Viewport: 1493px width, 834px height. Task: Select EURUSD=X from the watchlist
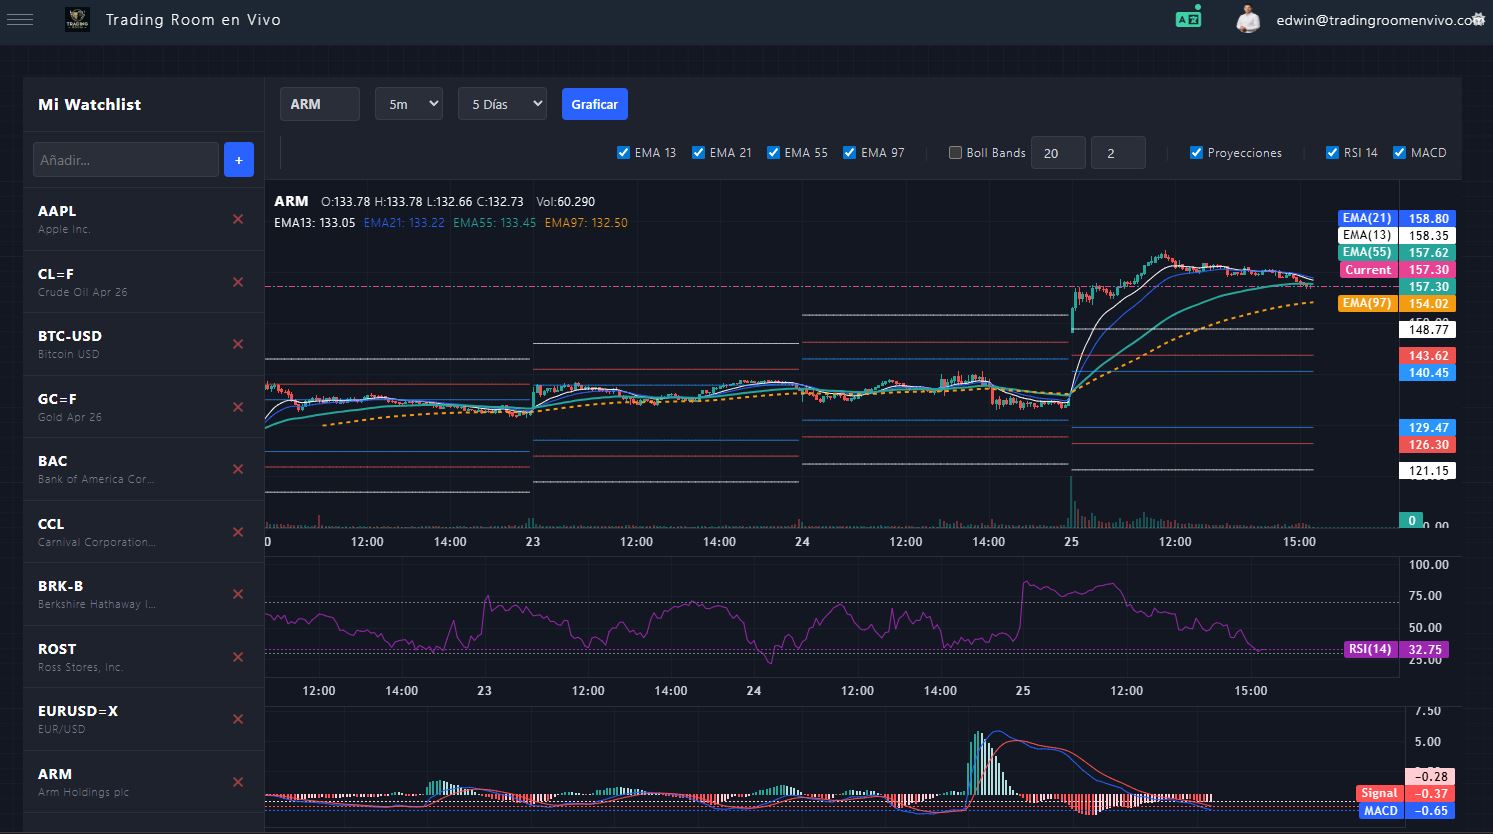point(78,718)
